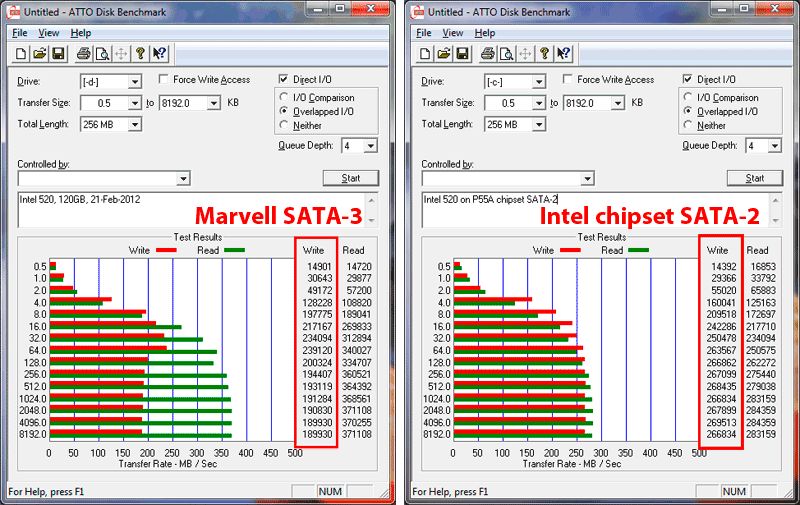The width and height of the screenshot is (800, 505).
Task: Click Print icon in left window
Action: click(x=84, y=54)
